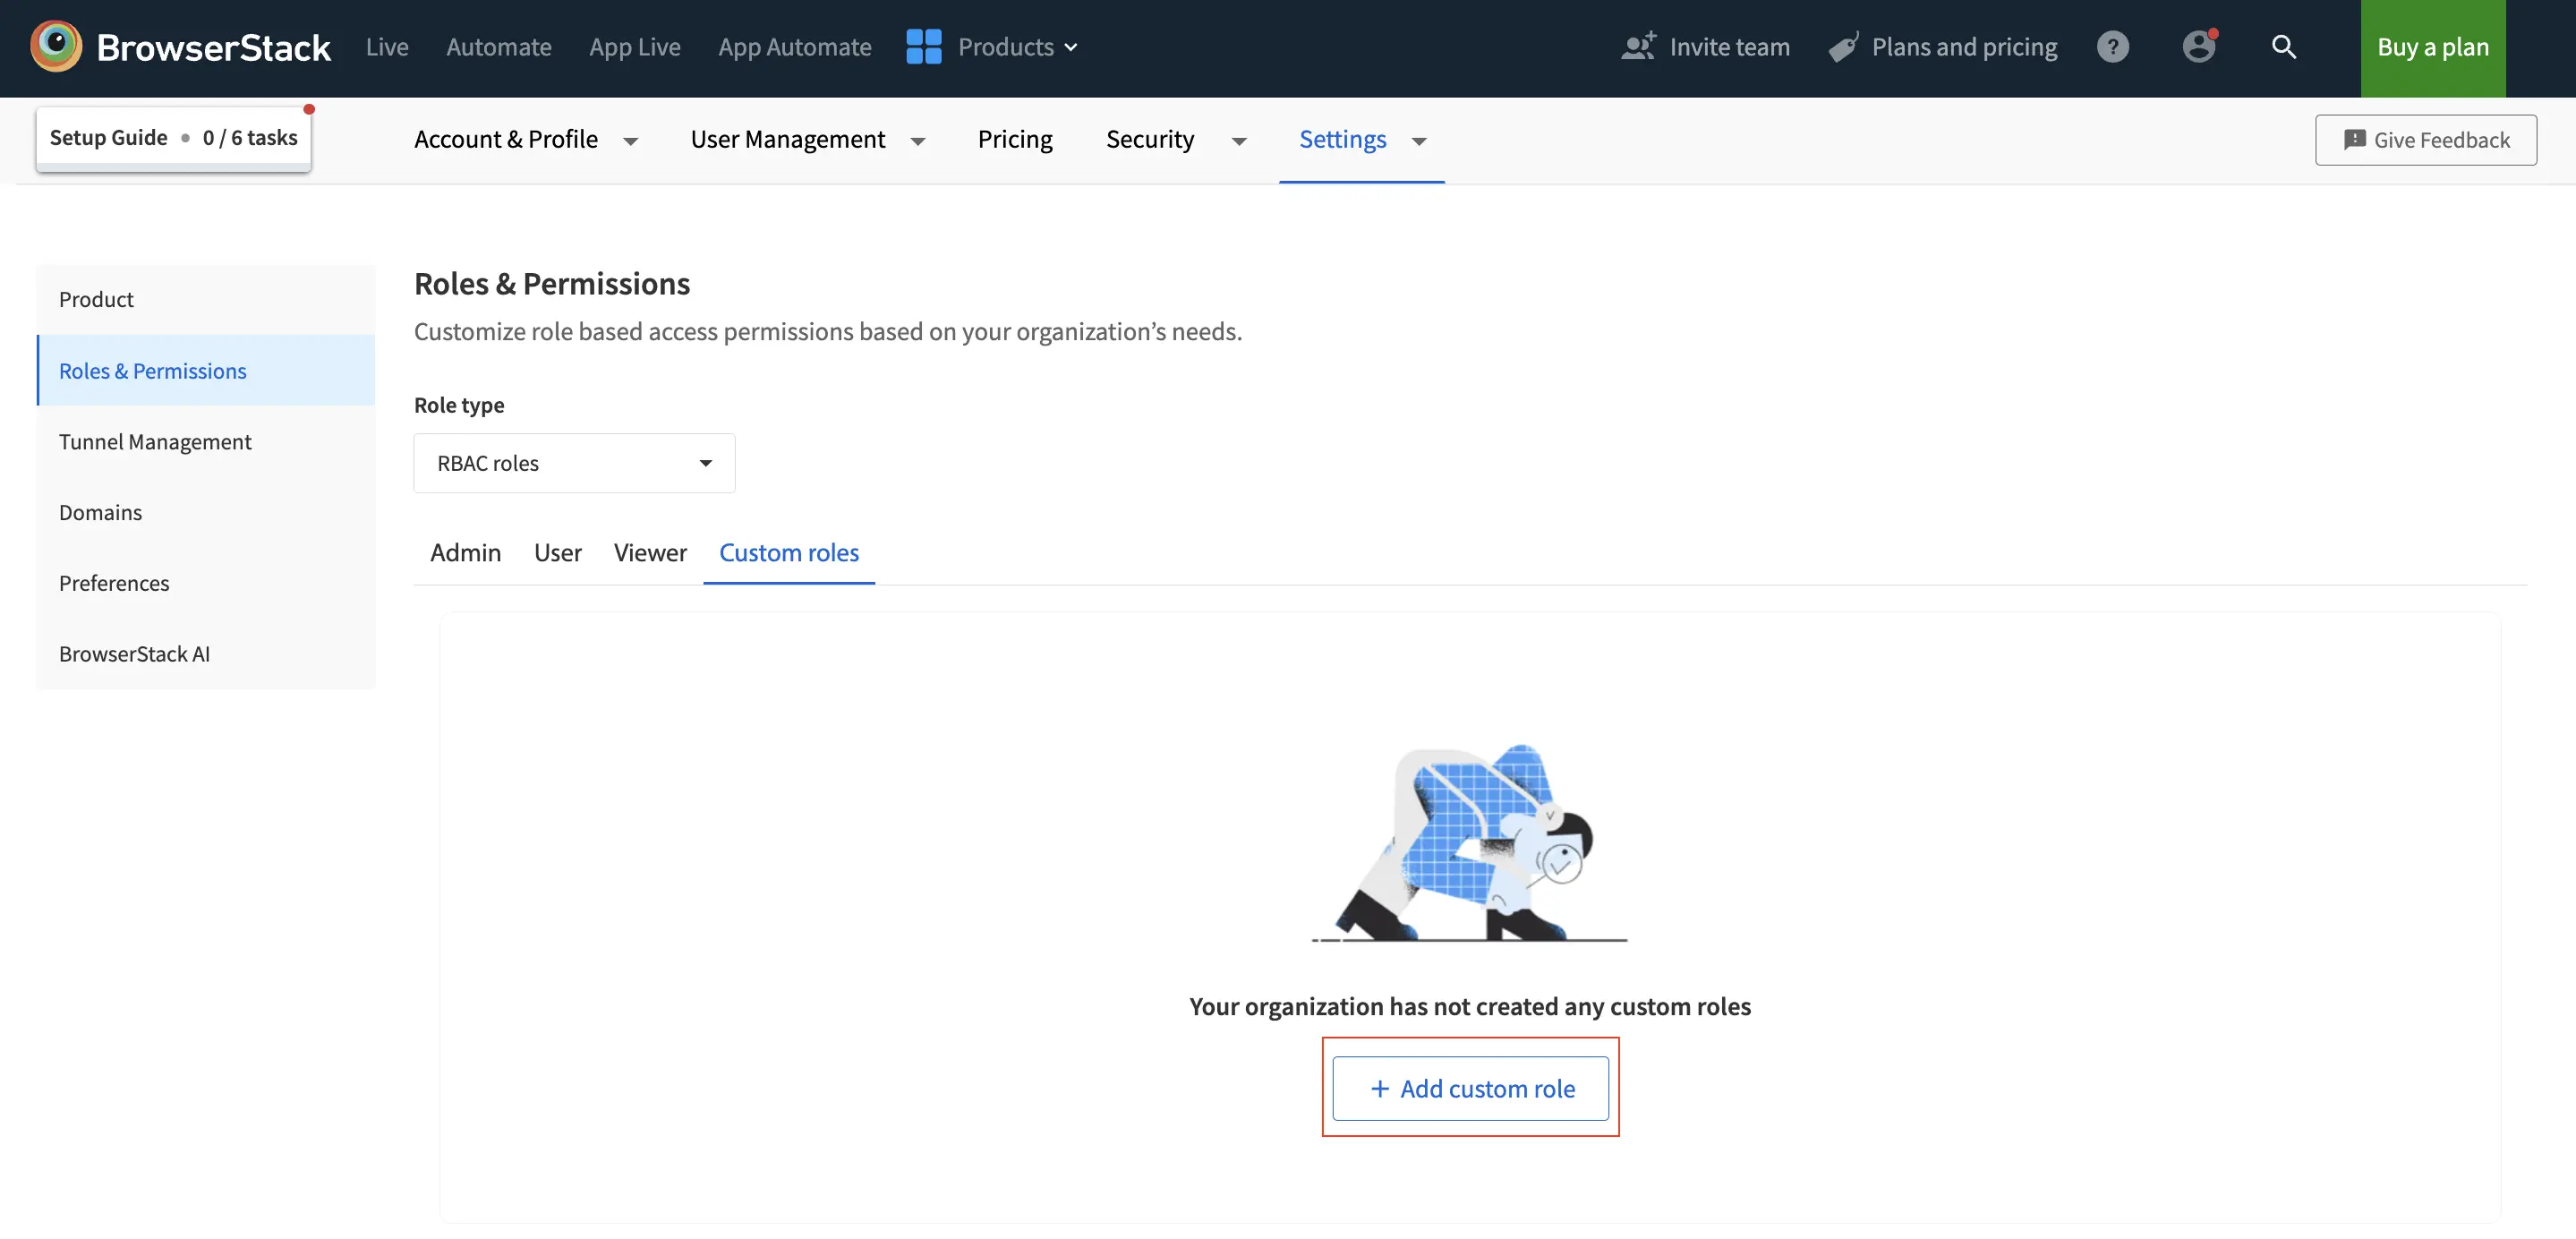Open Preferences from the sidebar
Image resolution: width=2576 pixels, height=1239 pixels.
pos(114,583)
